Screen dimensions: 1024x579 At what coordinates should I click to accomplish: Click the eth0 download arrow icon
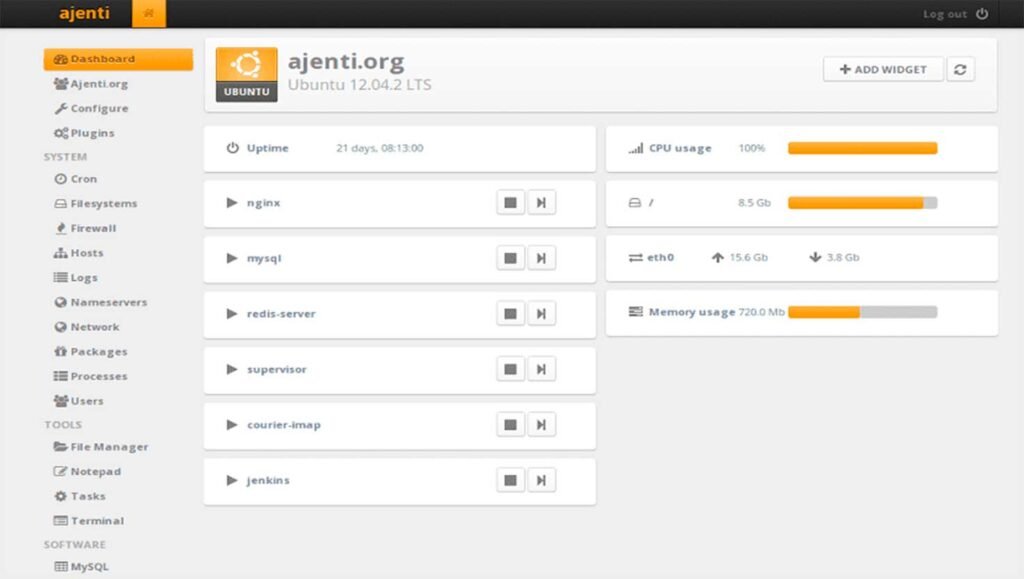point(815,258)
